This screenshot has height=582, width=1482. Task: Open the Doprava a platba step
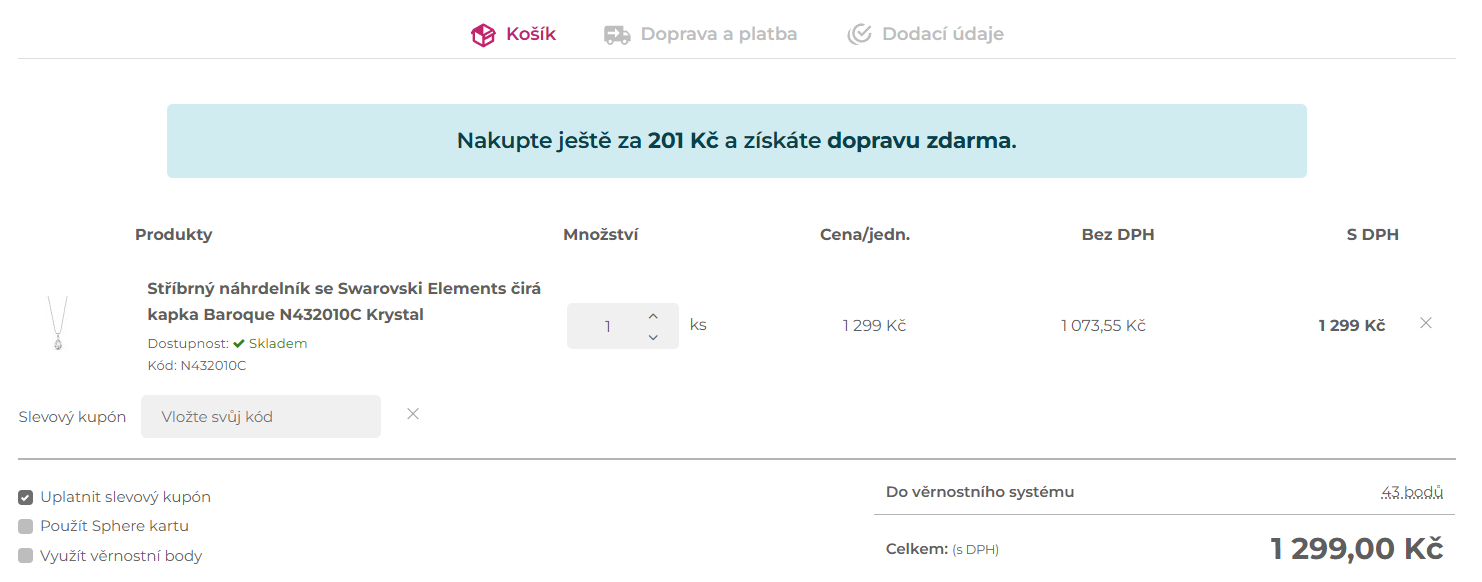(720, 33)
